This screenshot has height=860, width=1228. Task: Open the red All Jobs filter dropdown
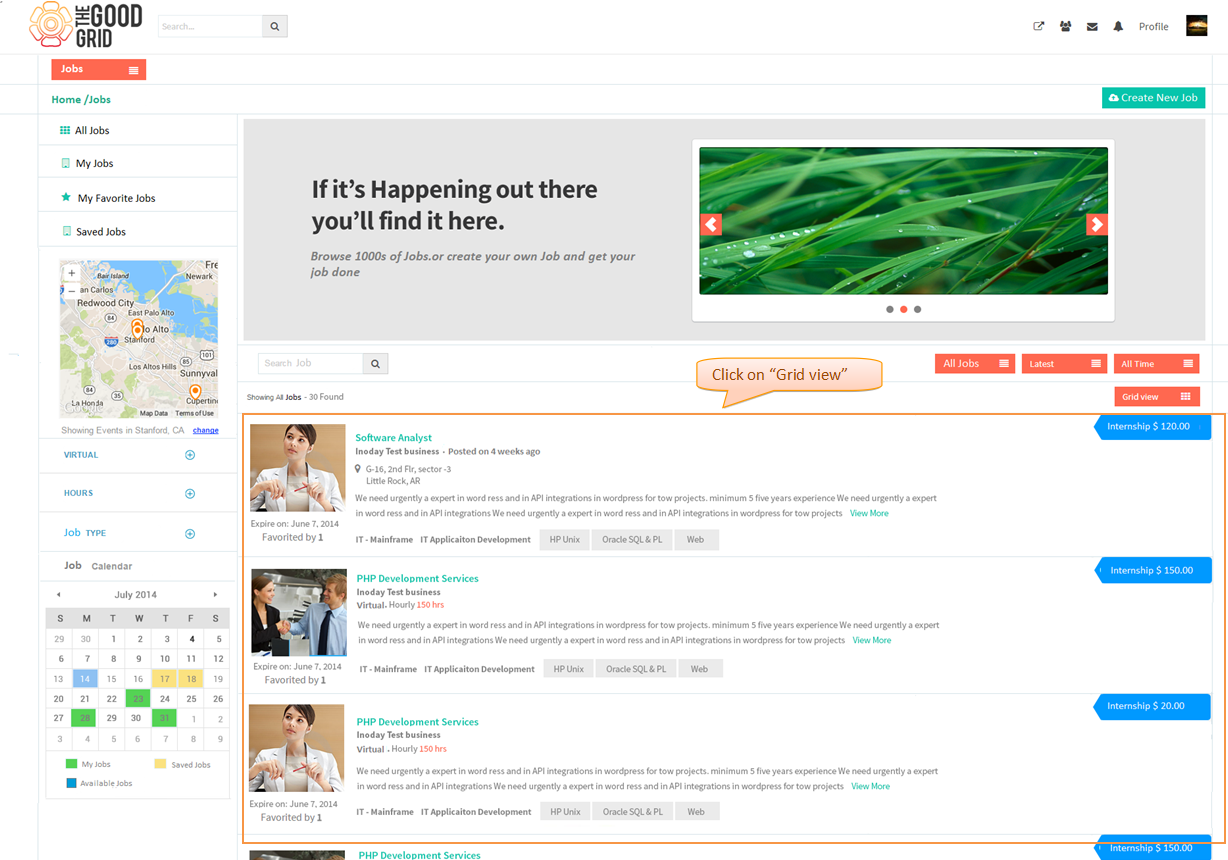pyautogui.click(x=975, y=363)
